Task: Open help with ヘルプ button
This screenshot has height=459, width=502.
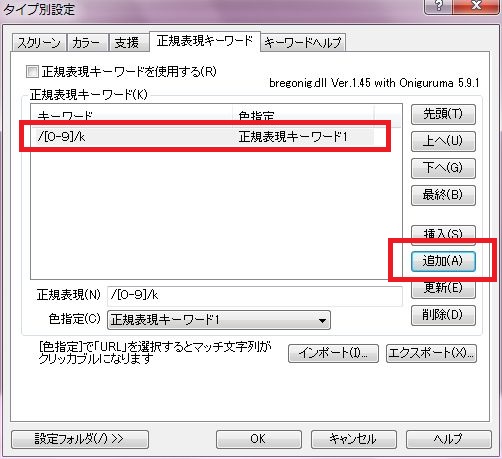Action: 448,439
